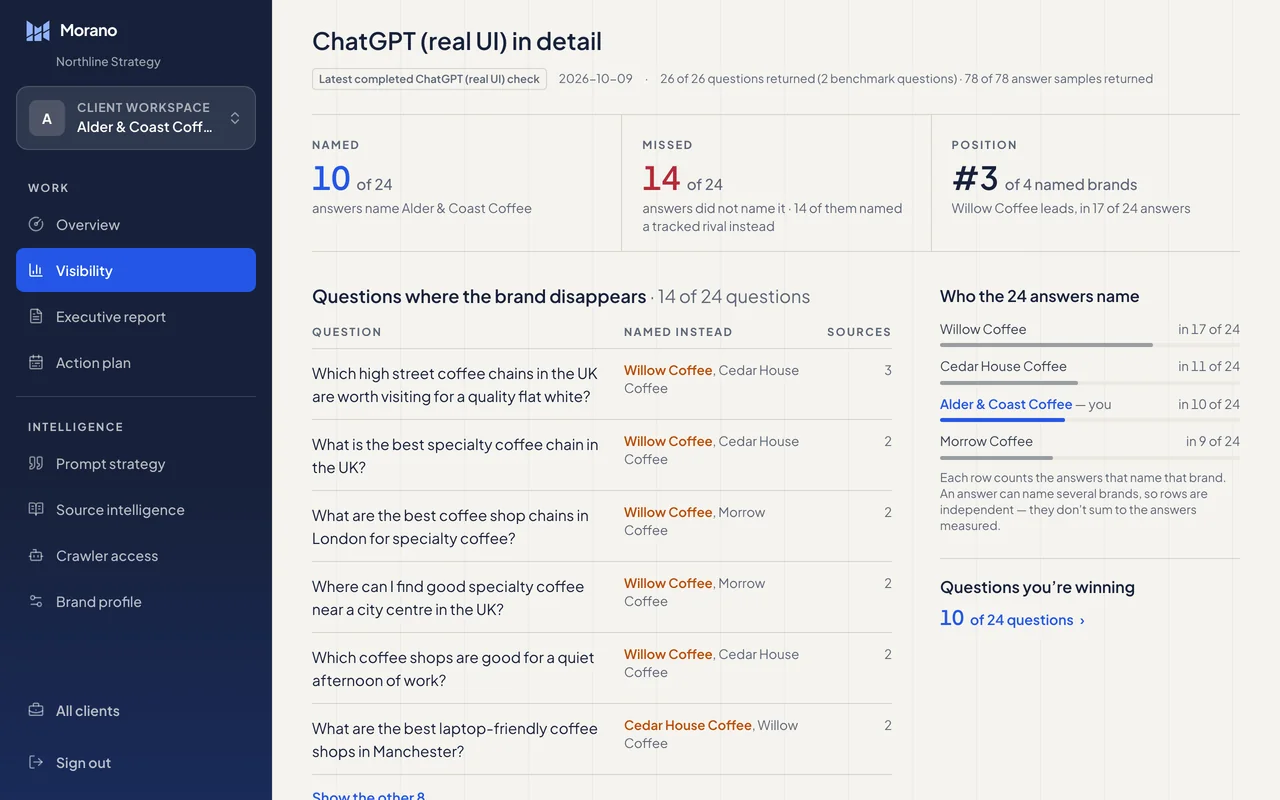The image size is (1280, 800).
Task: Select the city centre specialty coffee question
Action: coord(602,597)
